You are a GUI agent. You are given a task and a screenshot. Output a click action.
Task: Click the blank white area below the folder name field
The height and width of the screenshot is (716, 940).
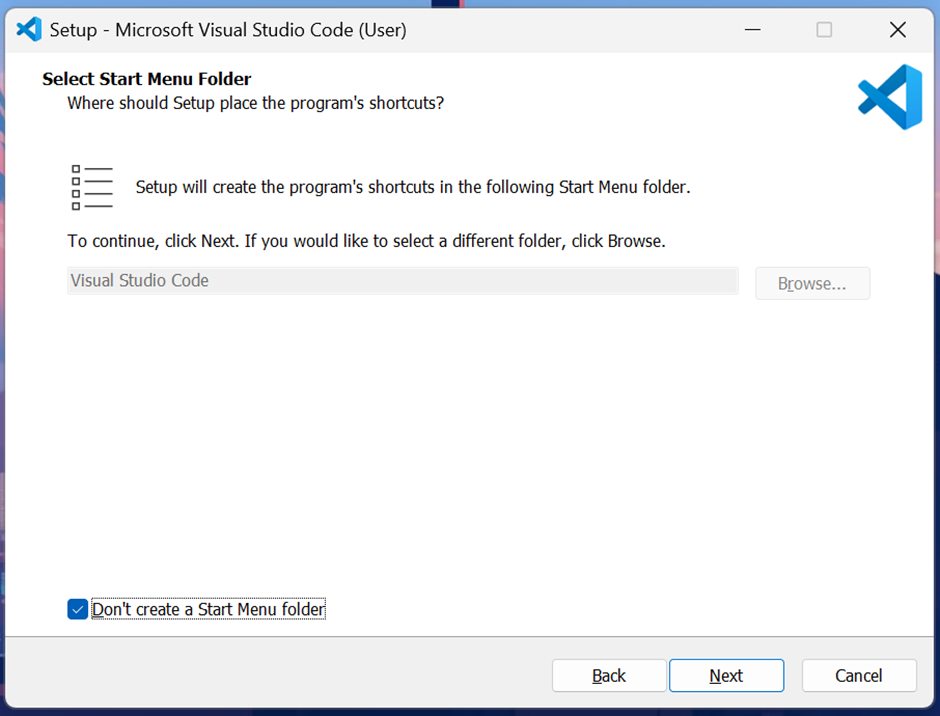(468, 444)
